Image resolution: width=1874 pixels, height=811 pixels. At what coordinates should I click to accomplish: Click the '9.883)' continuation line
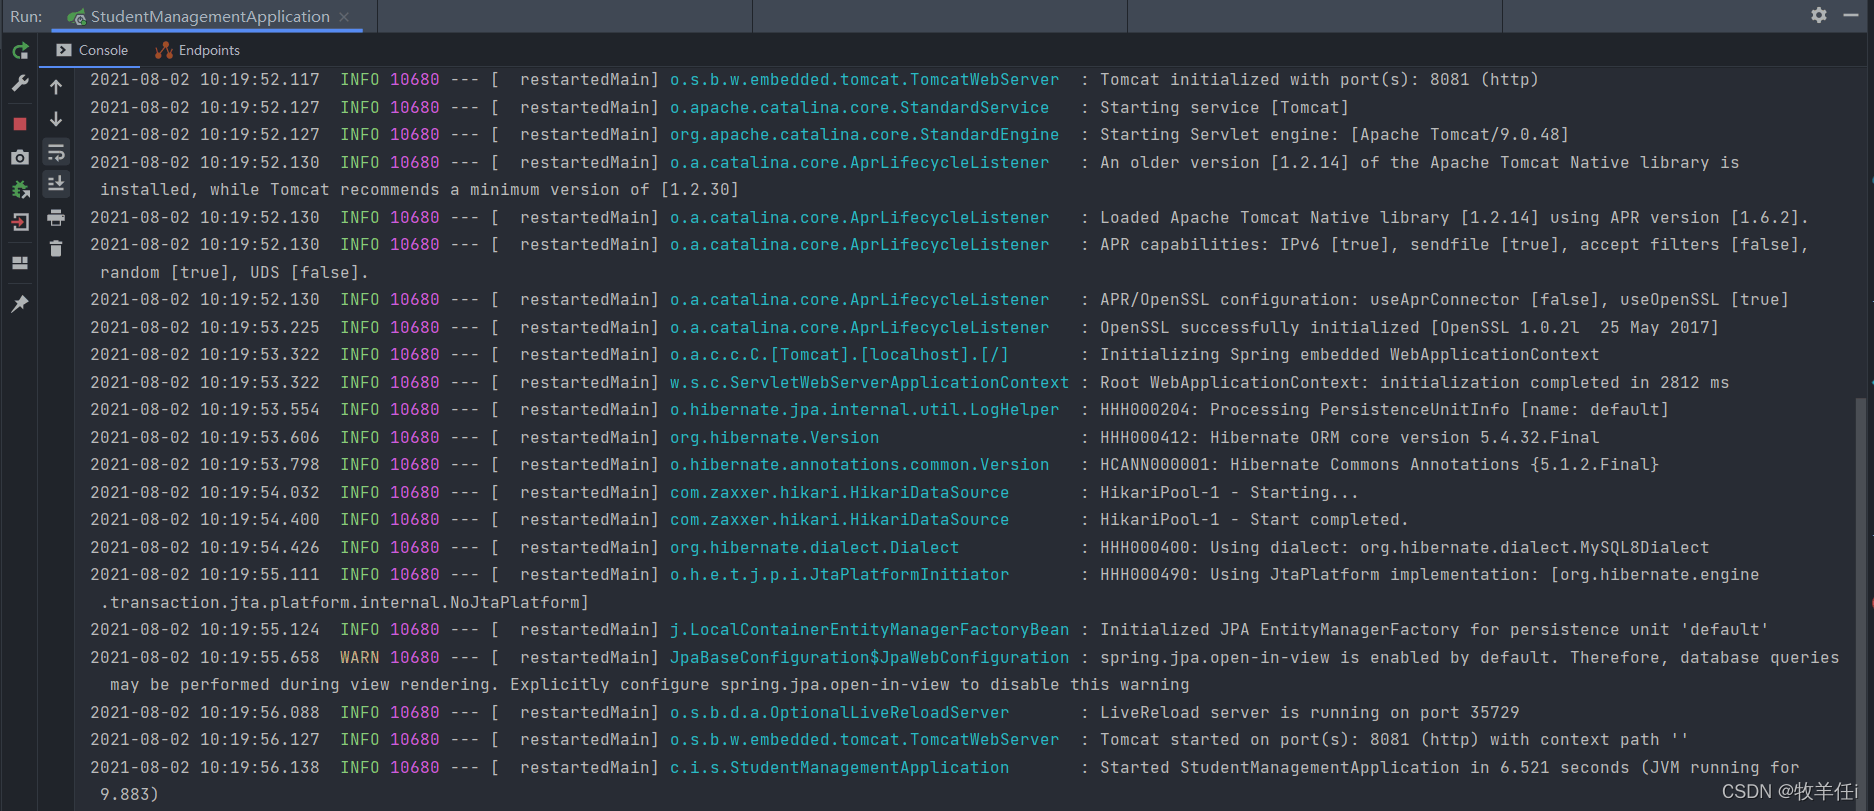[x=129, y=794]
